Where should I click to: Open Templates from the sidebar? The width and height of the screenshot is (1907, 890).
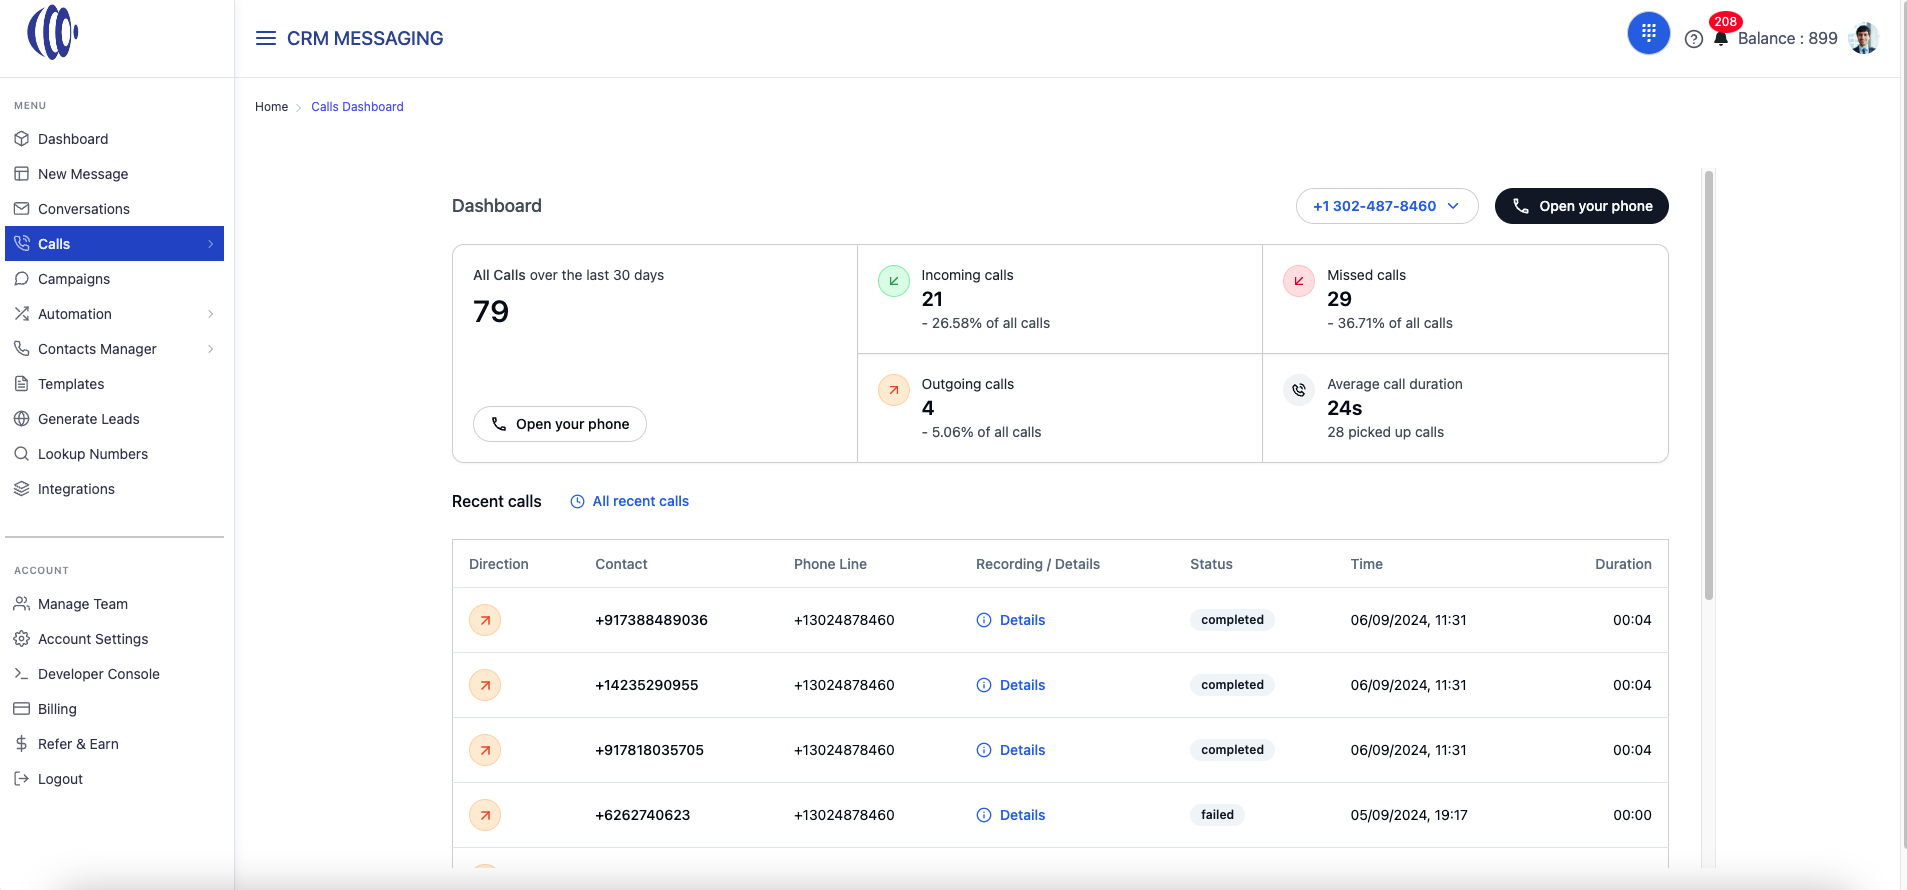pos(114,384)
